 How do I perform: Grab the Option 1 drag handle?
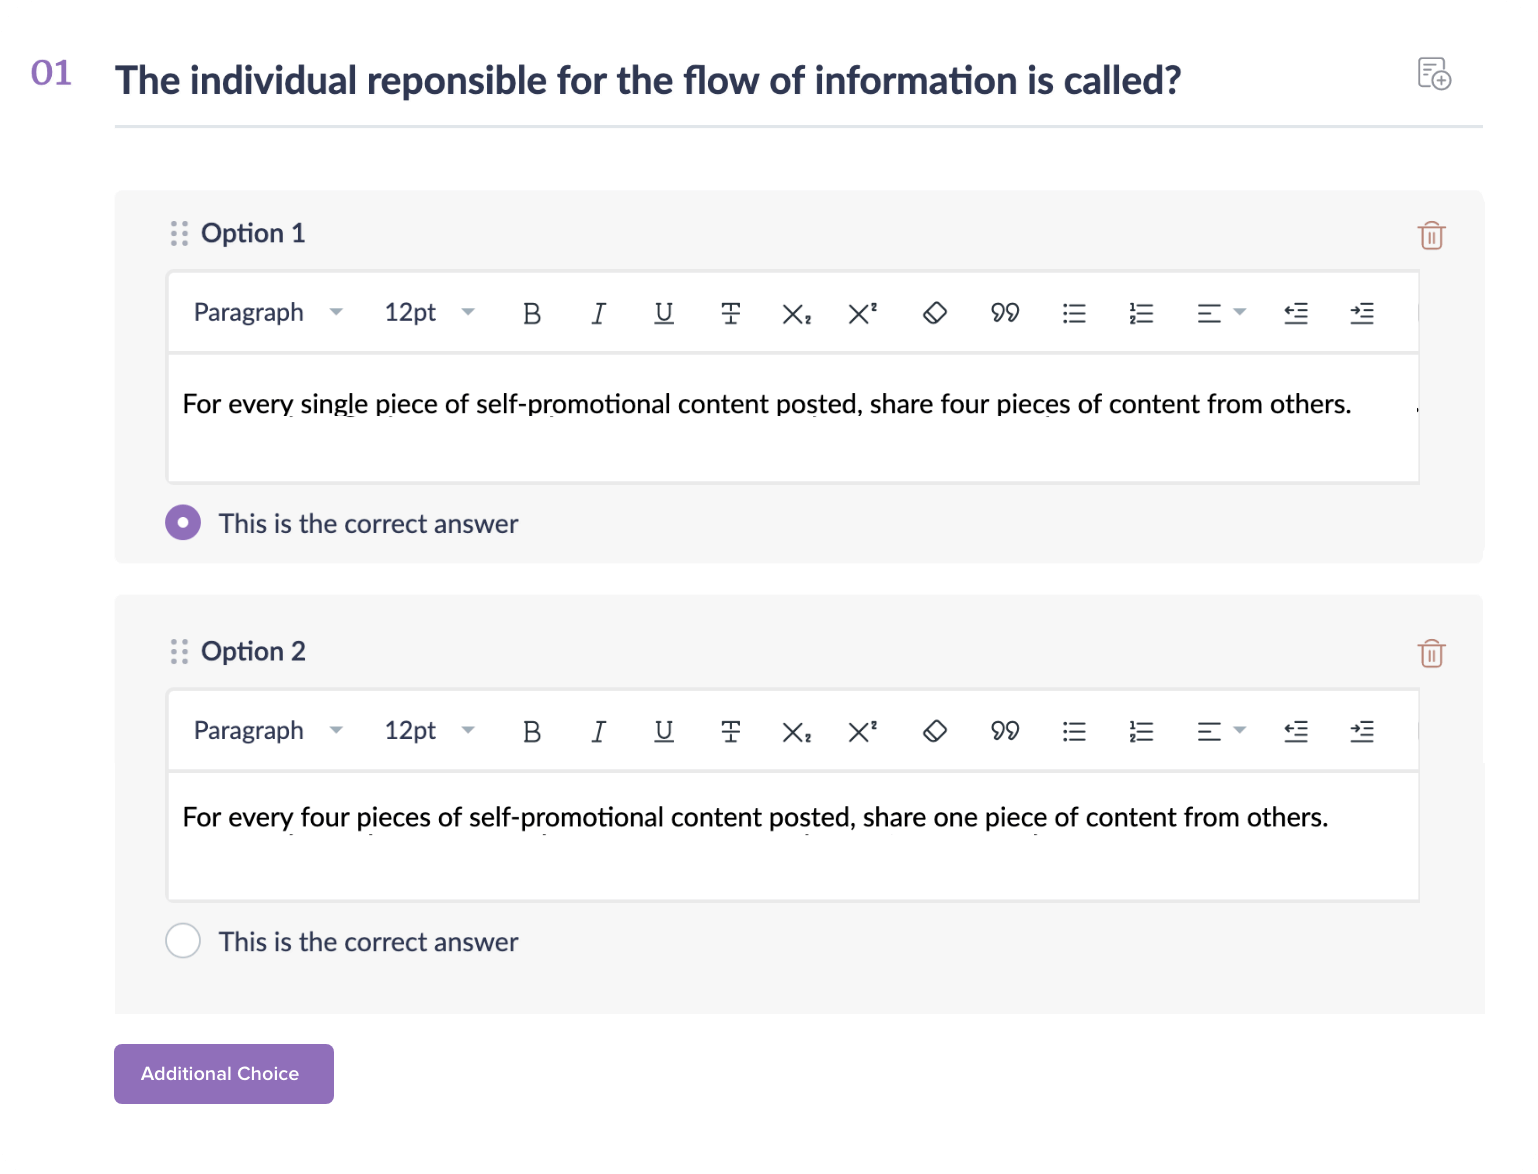pyautogui.click(x=179, y=234)
